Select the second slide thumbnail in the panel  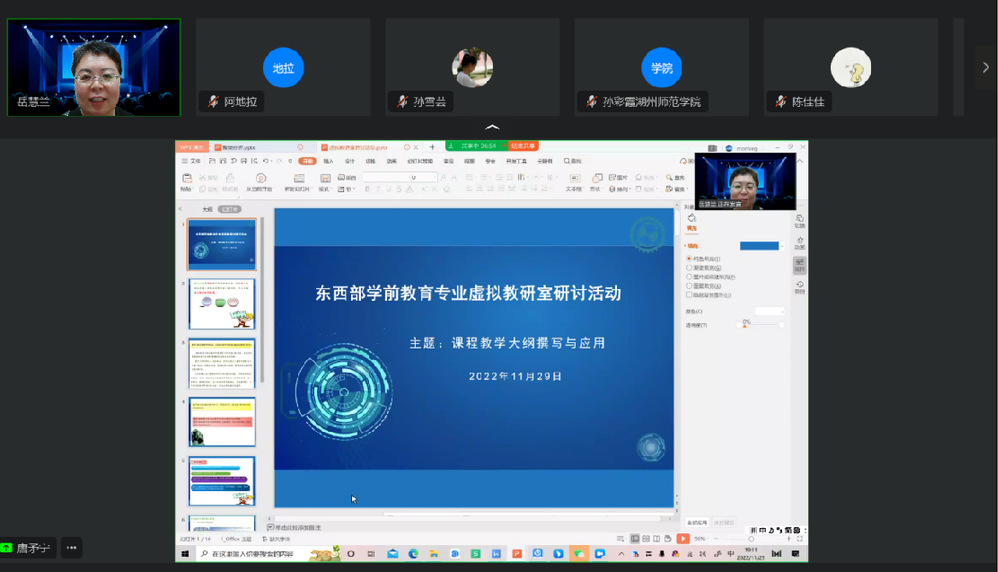tap(222, 304)
